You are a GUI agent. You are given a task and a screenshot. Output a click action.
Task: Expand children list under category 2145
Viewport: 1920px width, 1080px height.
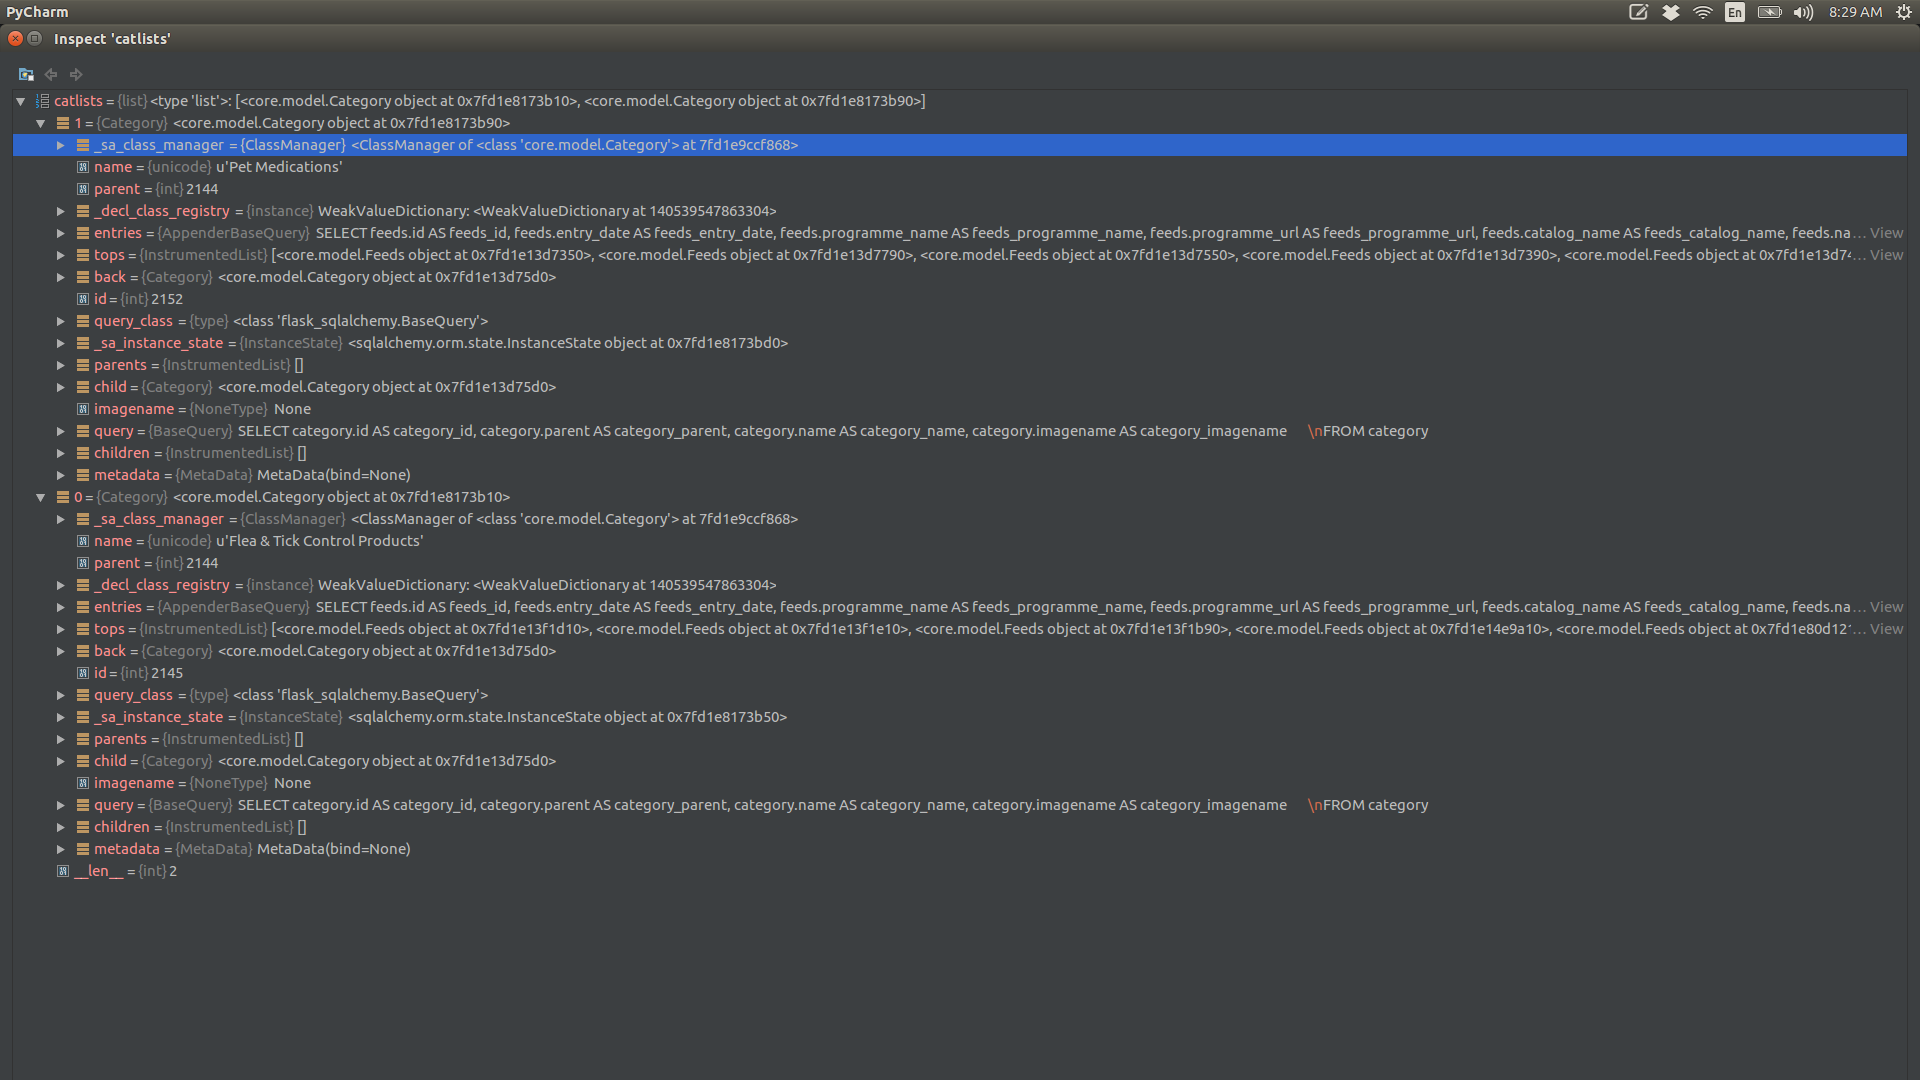(x=60, y=827)
